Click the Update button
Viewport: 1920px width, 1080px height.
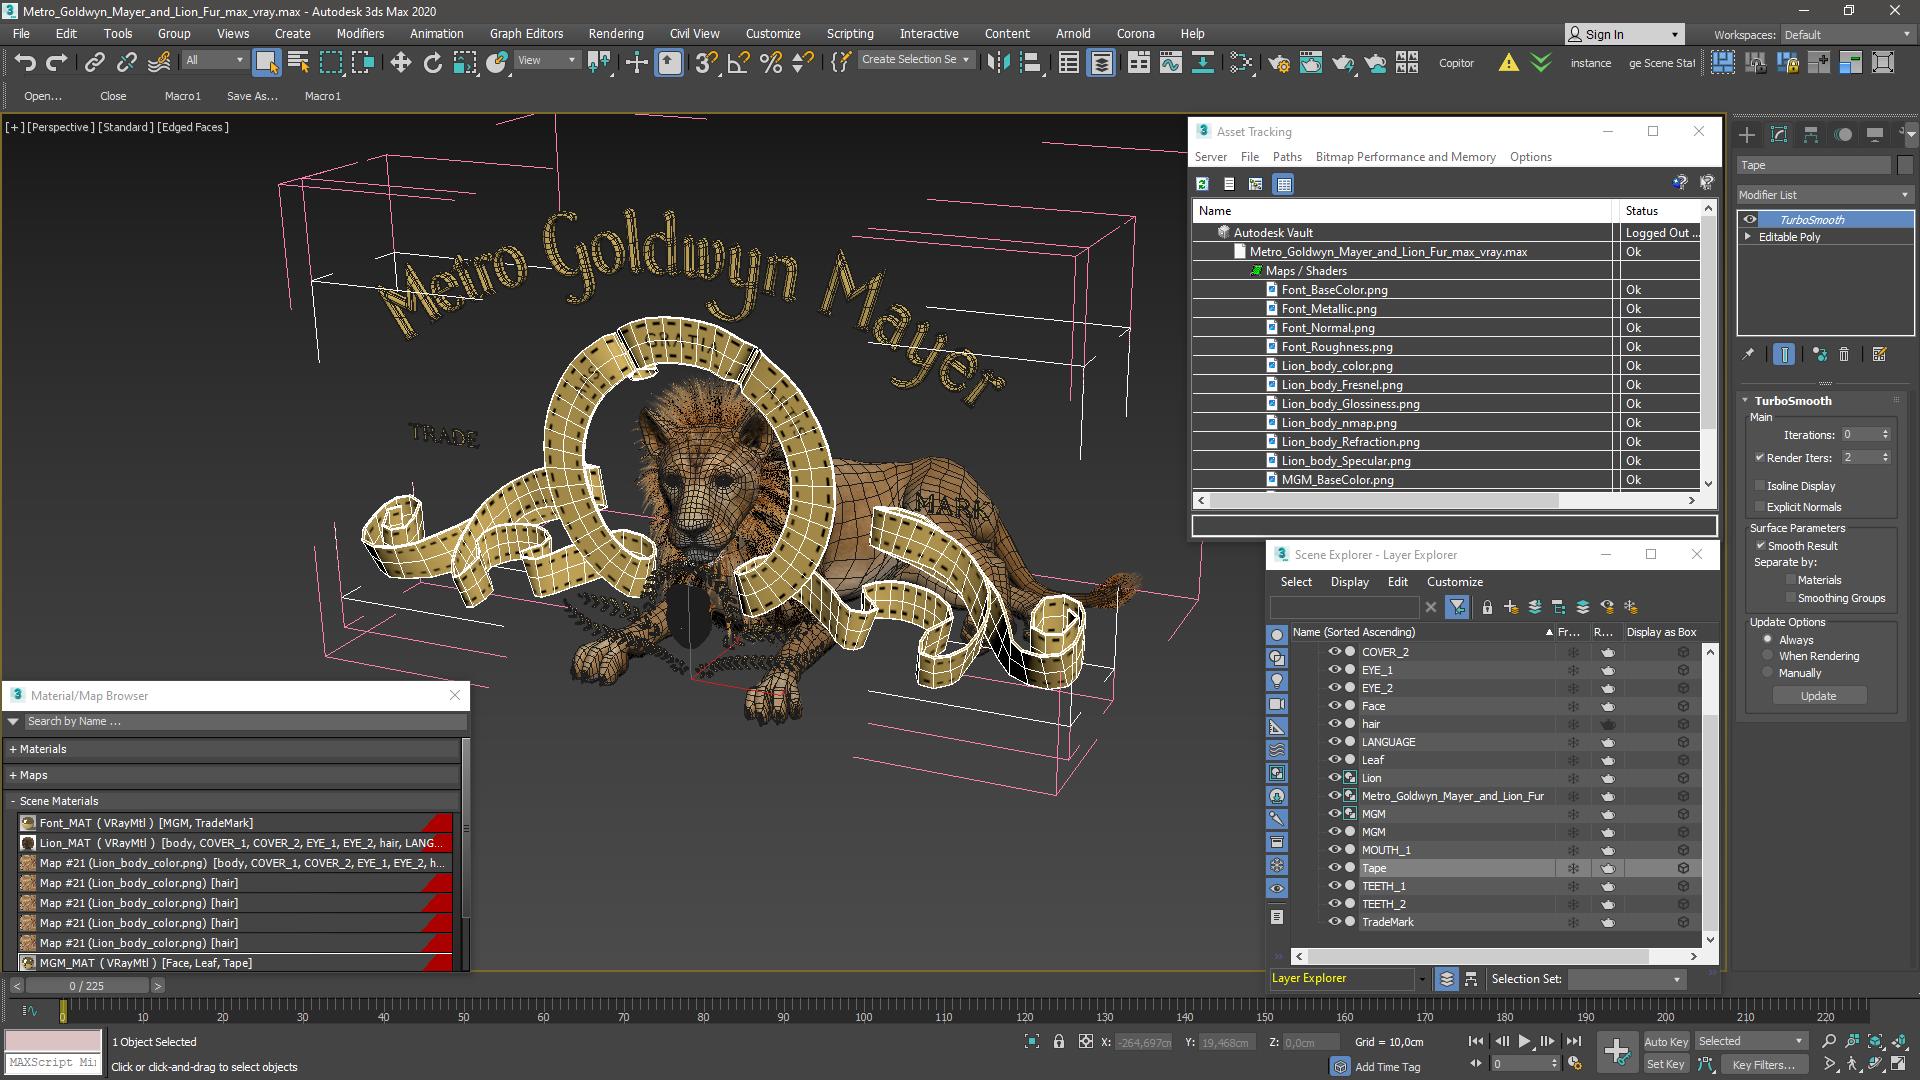[1818, 696]
